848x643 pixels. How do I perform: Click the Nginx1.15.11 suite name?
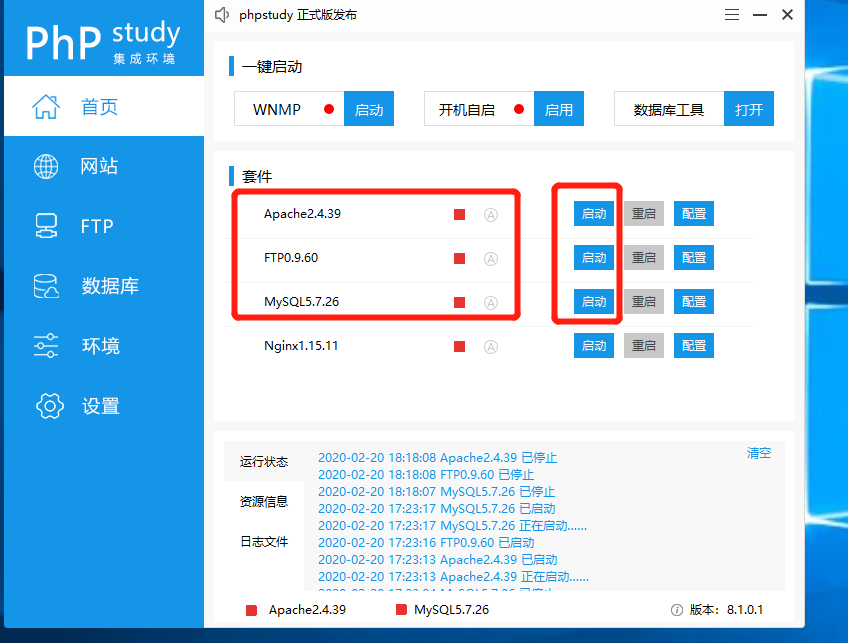[301, 346]
